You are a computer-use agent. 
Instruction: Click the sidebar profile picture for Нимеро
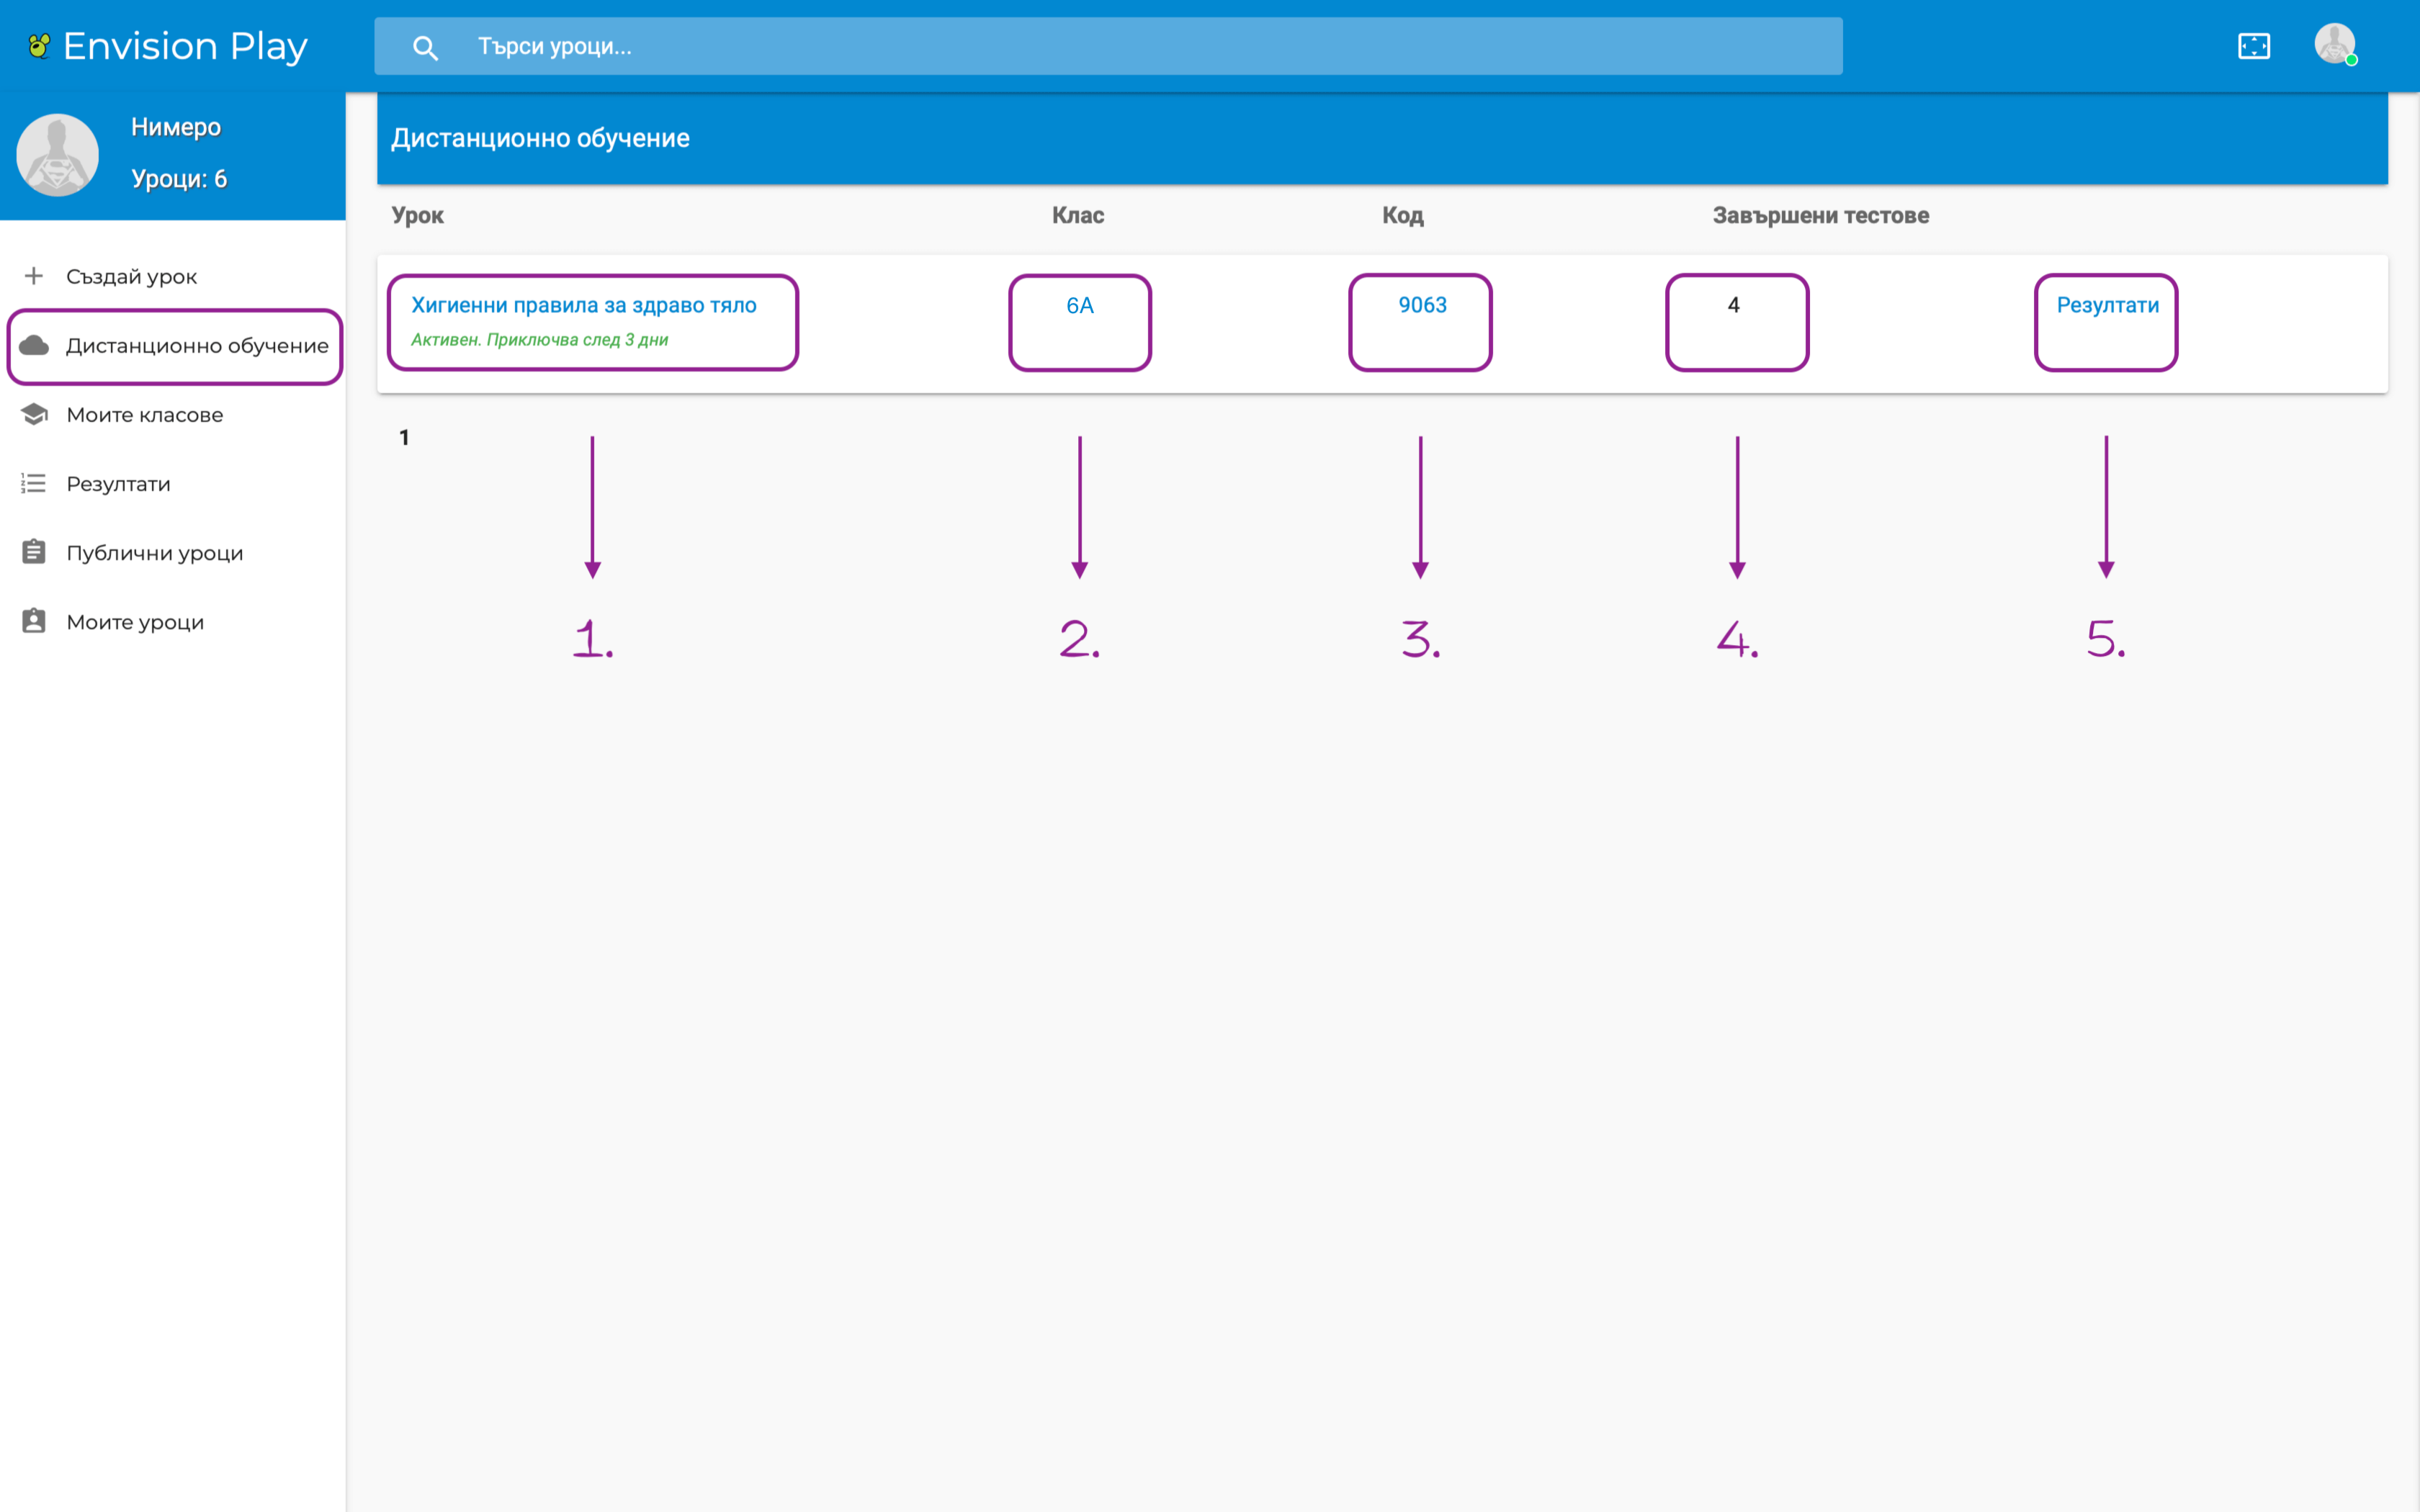pyautogui.click(x=57, y=155)
